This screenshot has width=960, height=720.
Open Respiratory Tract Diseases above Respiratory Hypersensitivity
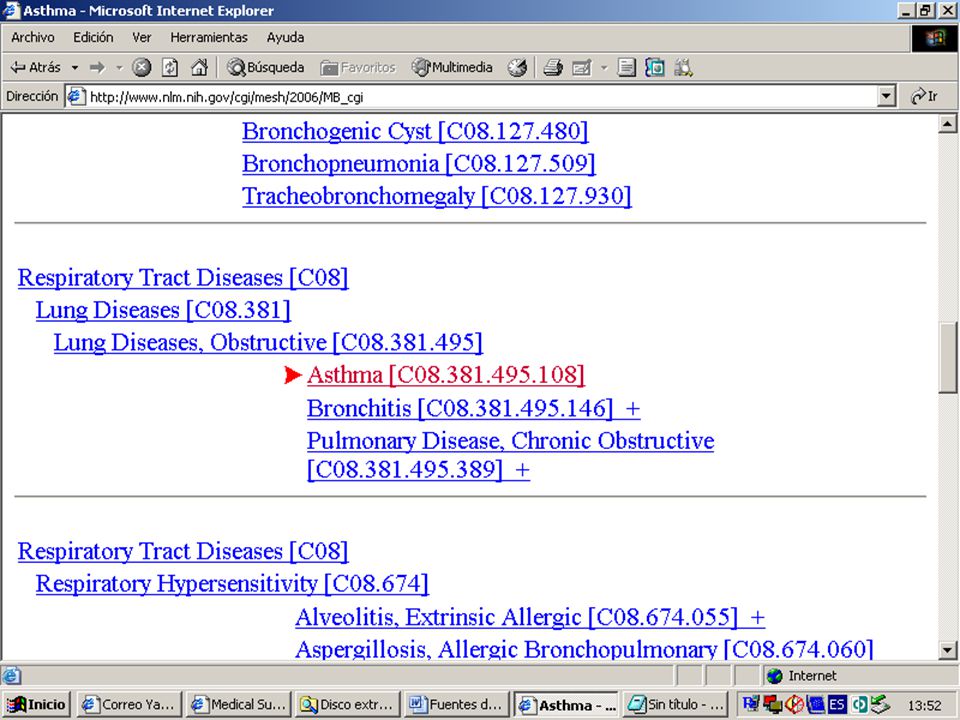(183, 551)
